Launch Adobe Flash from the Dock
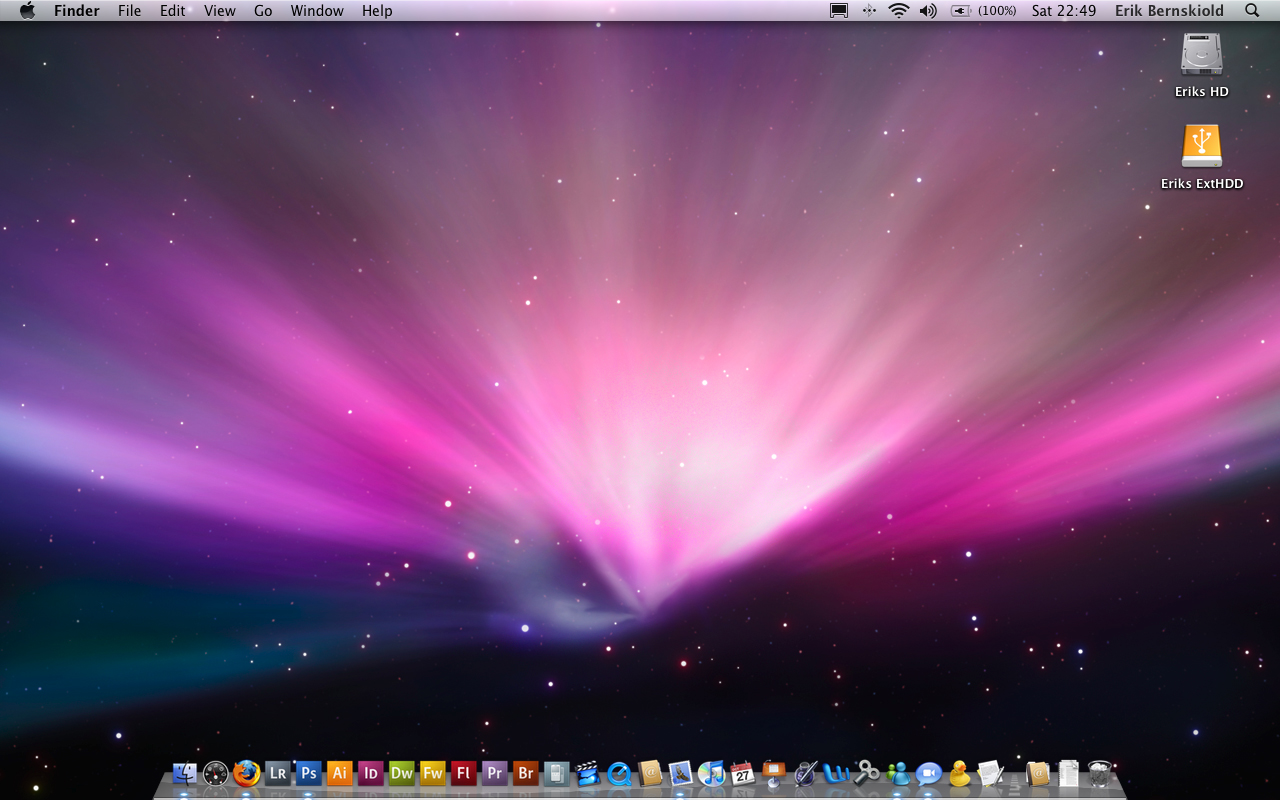Viewport: 1280px width, 800px height. click(x=463, y=773)
